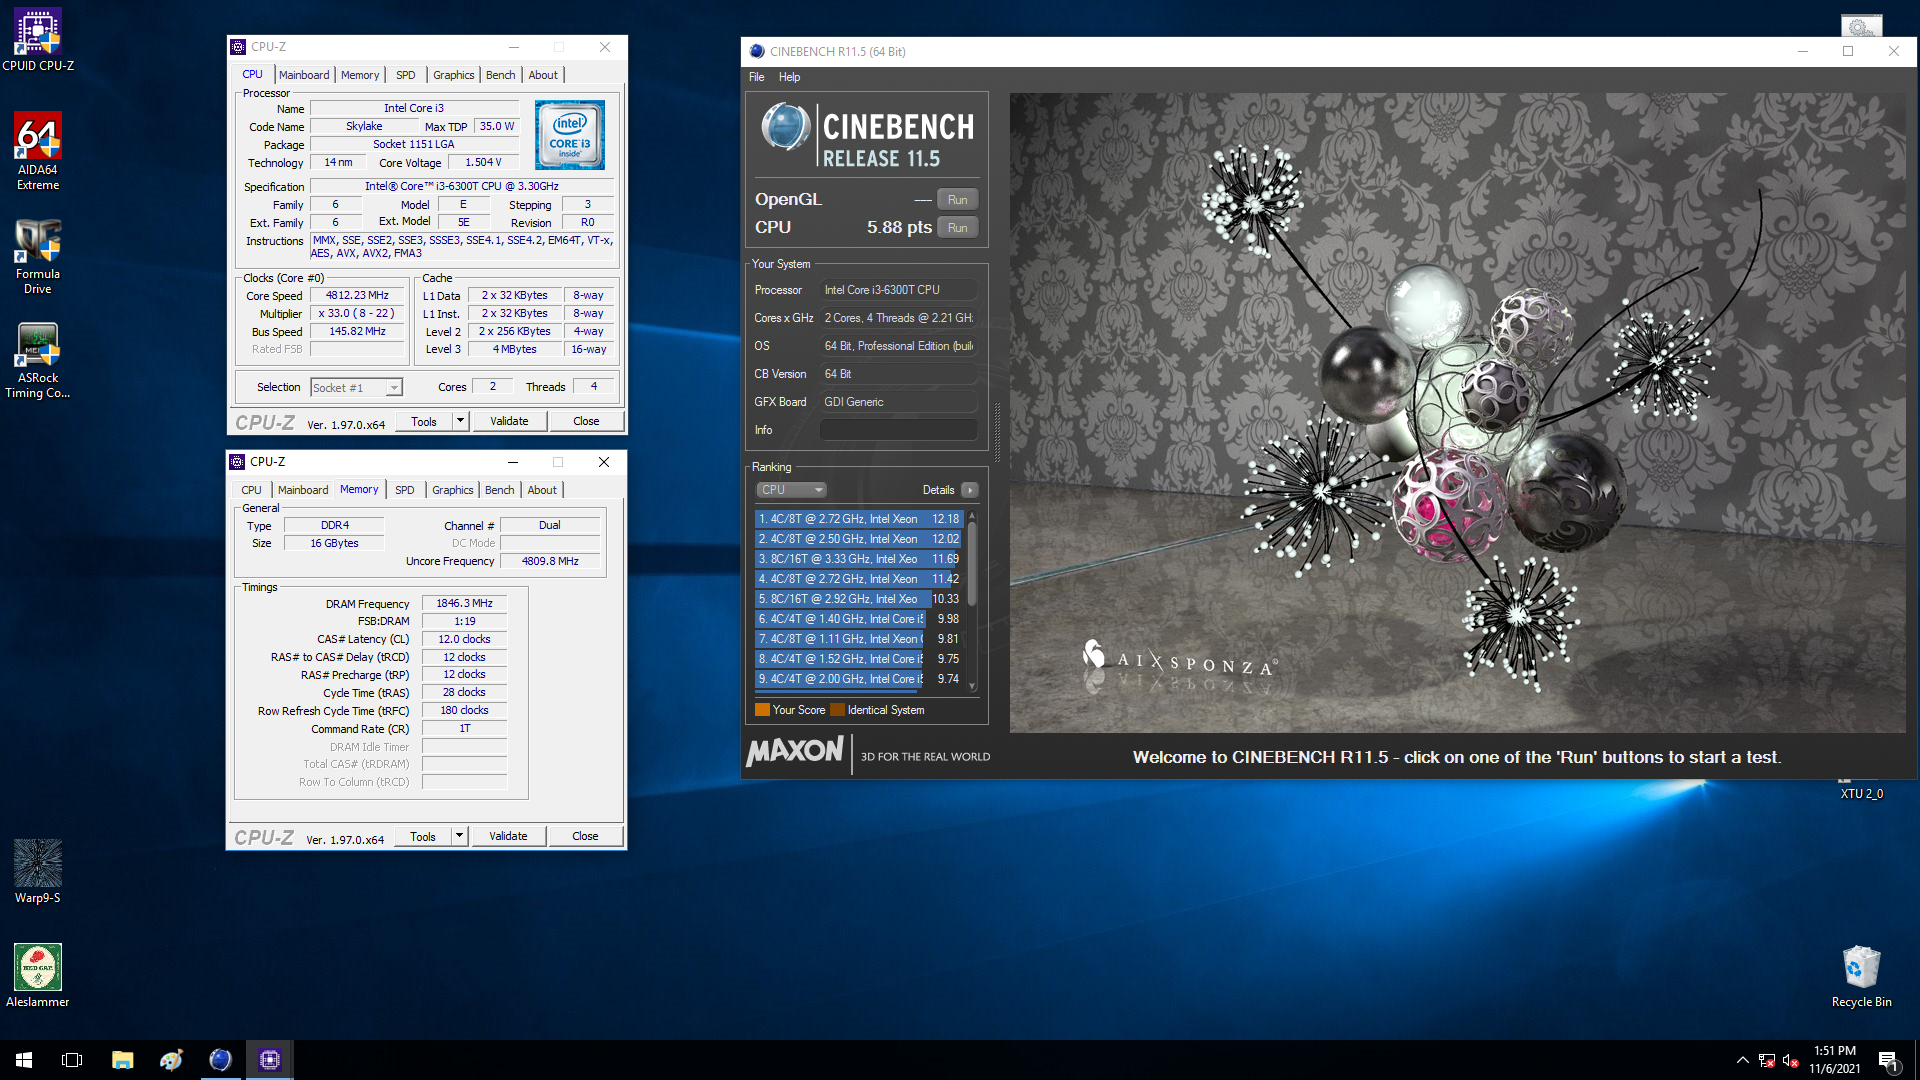Open Bench tab in top CPU-Z
Viewport: 1920px width, 1080px height.
pos(500,75)
